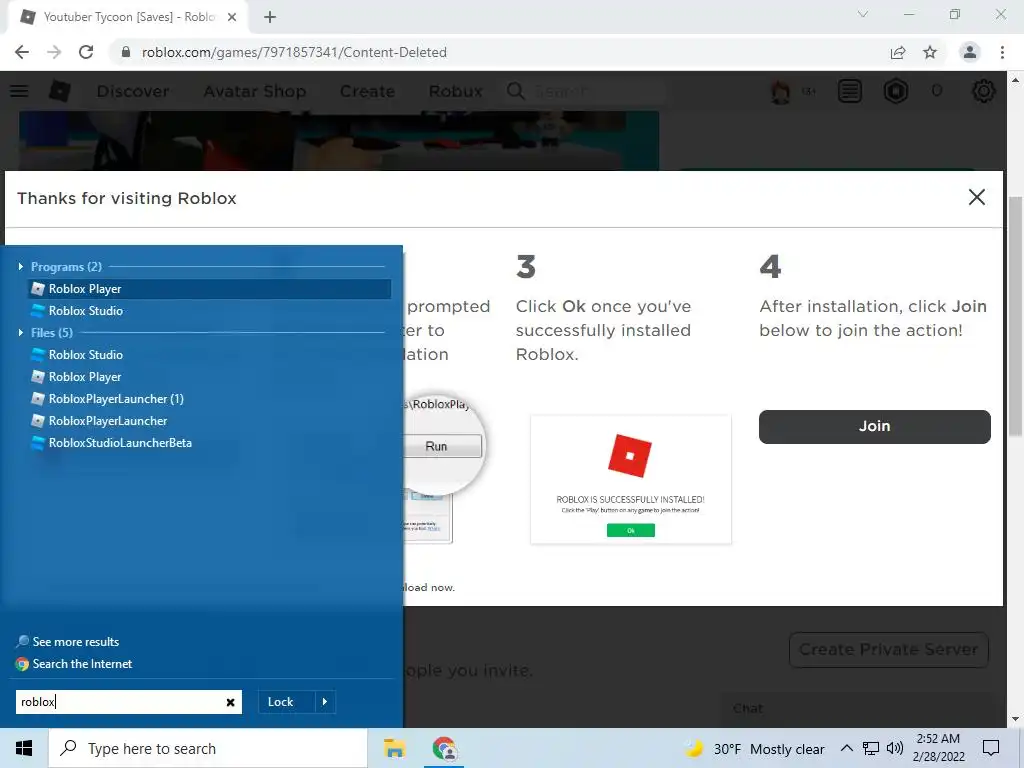
Task: Click the Join button
Action: pos(874,426)
